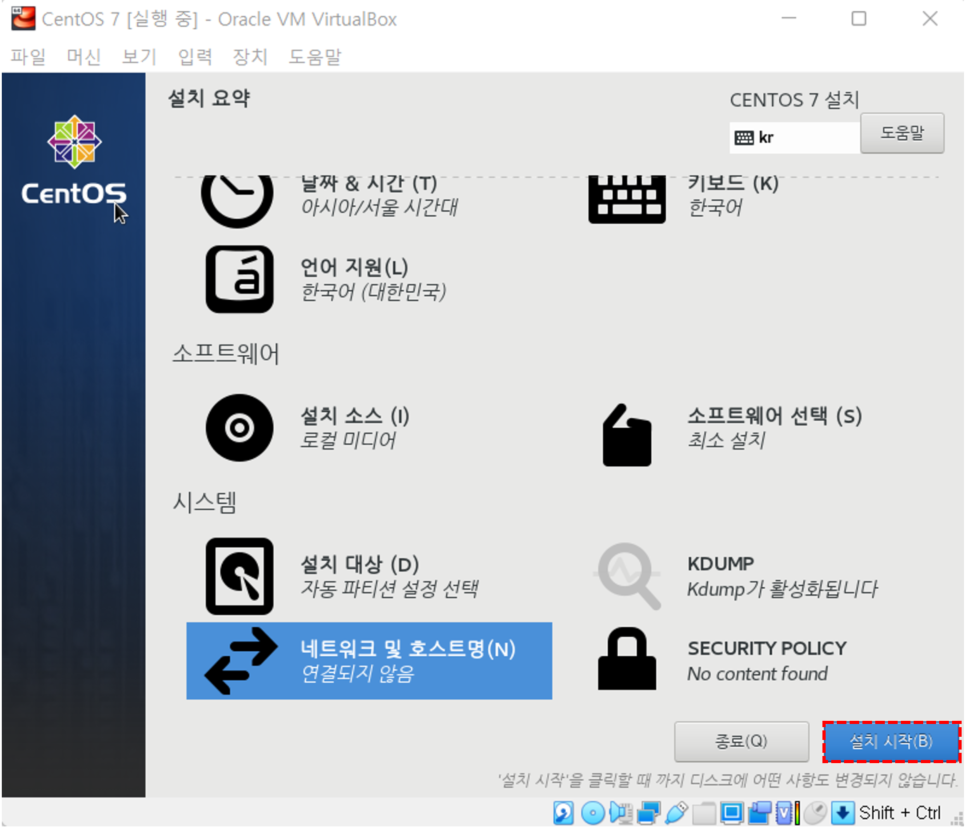Image resolution: width=967 pixels, height=828 pixels.
Task: Click the SECURITY POLICY label
Action: tap(767, 649)
